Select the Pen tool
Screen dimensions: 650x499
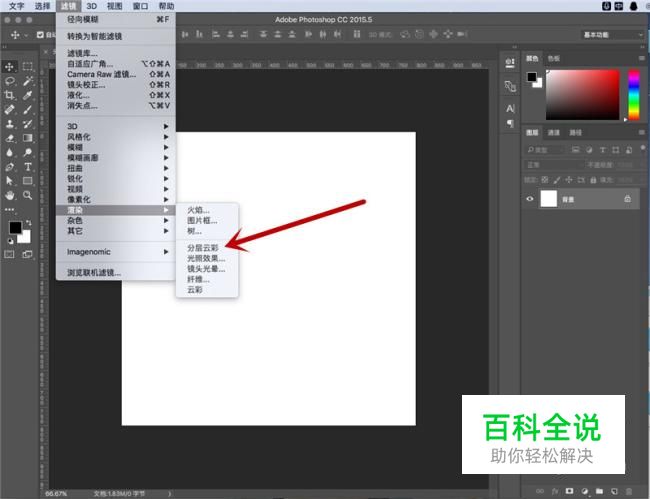[x=10, y=167]
